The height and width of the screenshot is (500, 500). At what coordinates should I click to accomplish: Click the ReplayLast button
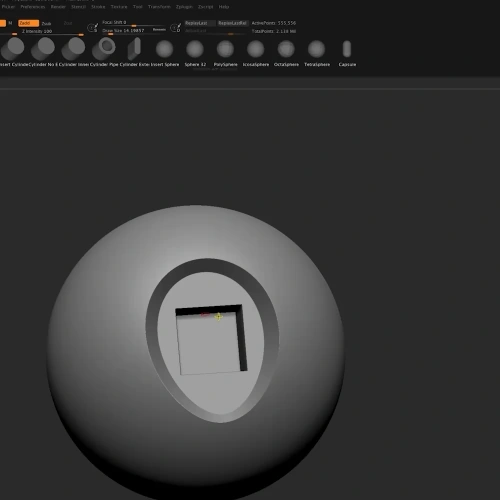tap(200, 23)
